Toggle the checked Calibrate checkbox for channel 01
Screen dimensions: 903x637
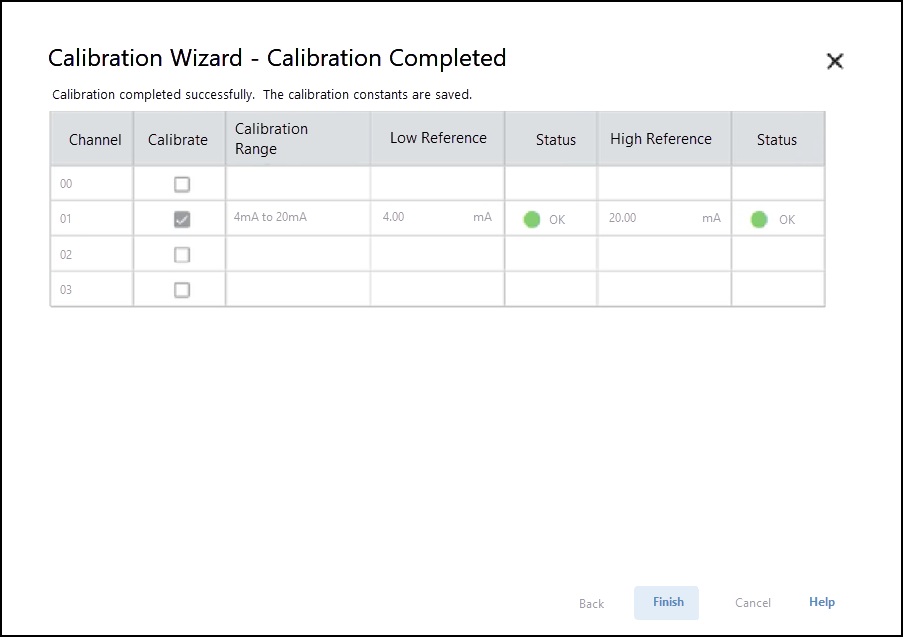[182, 219]
